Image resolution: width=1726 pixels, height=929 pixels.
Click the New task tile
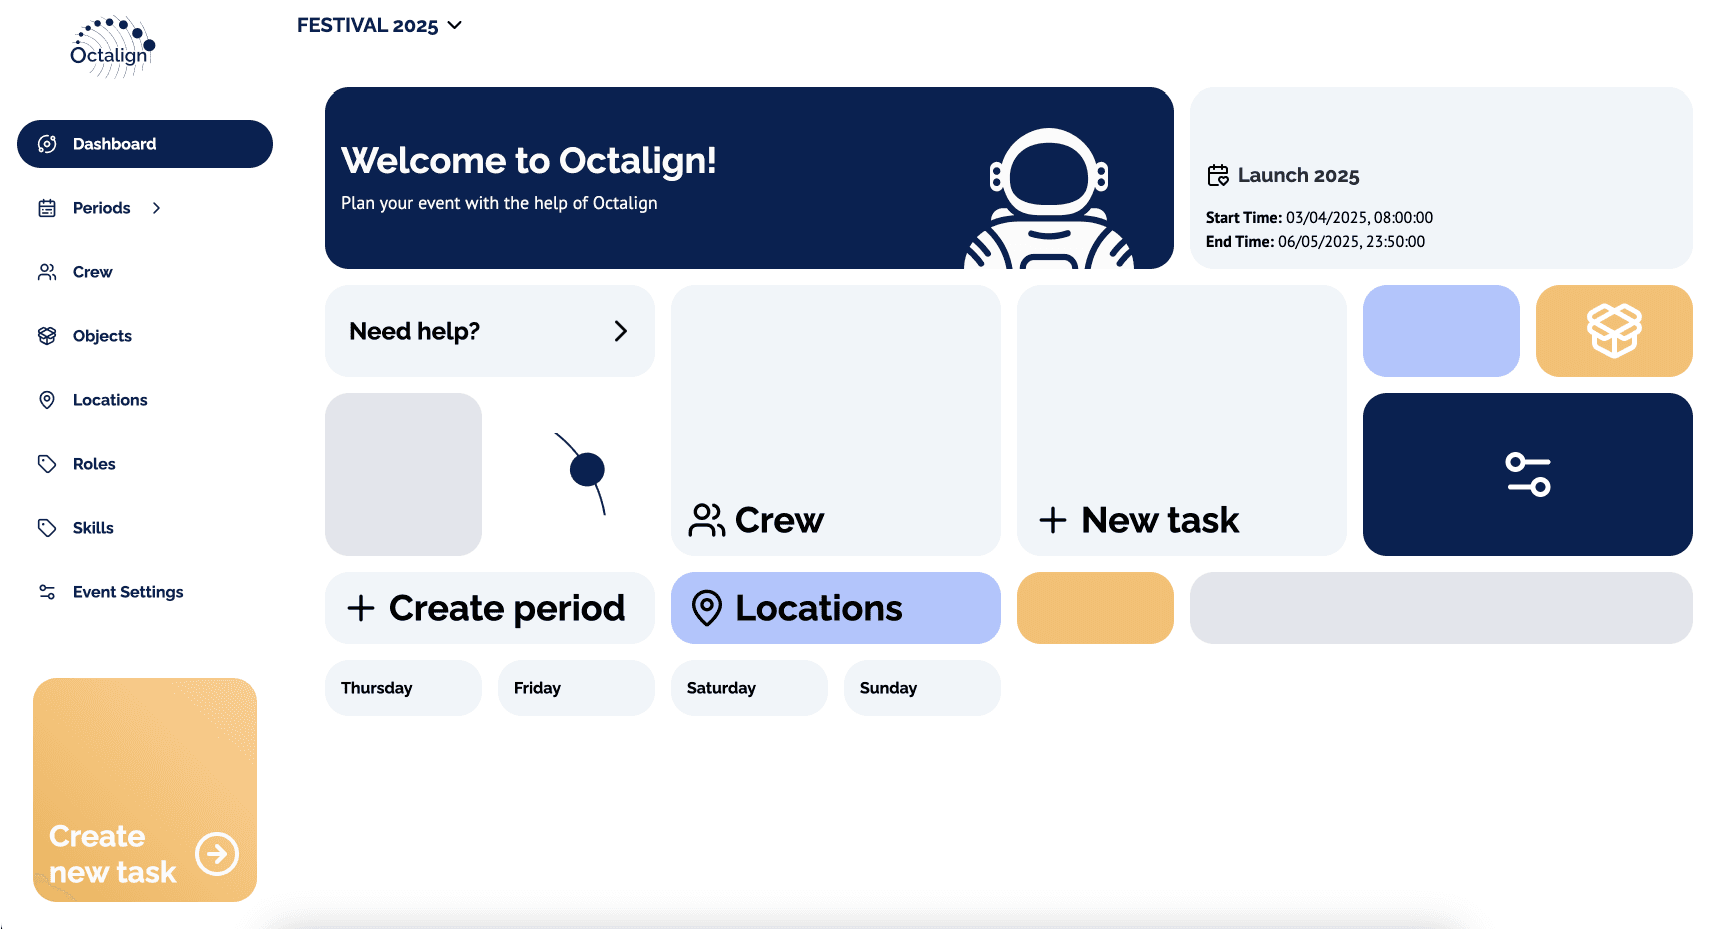[1181, 420]
